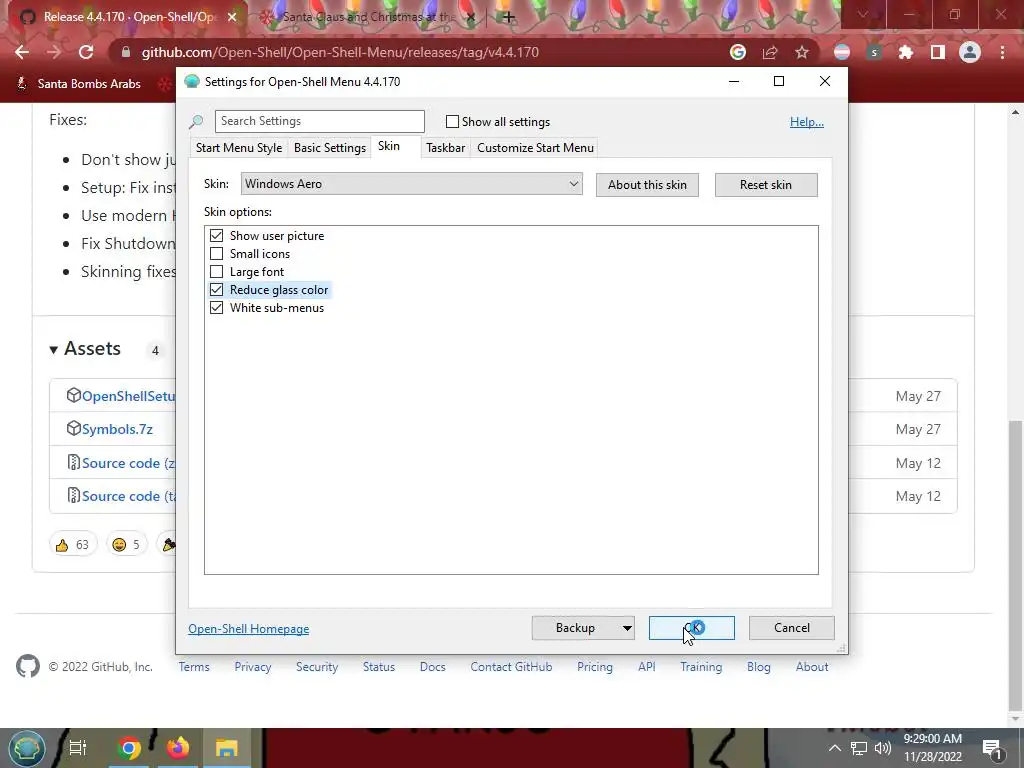Viewport: 1024px width, 768px height.
Task: Toggle Chrome side panel icon
Action: pyautogui.click(x=938, y=52)
